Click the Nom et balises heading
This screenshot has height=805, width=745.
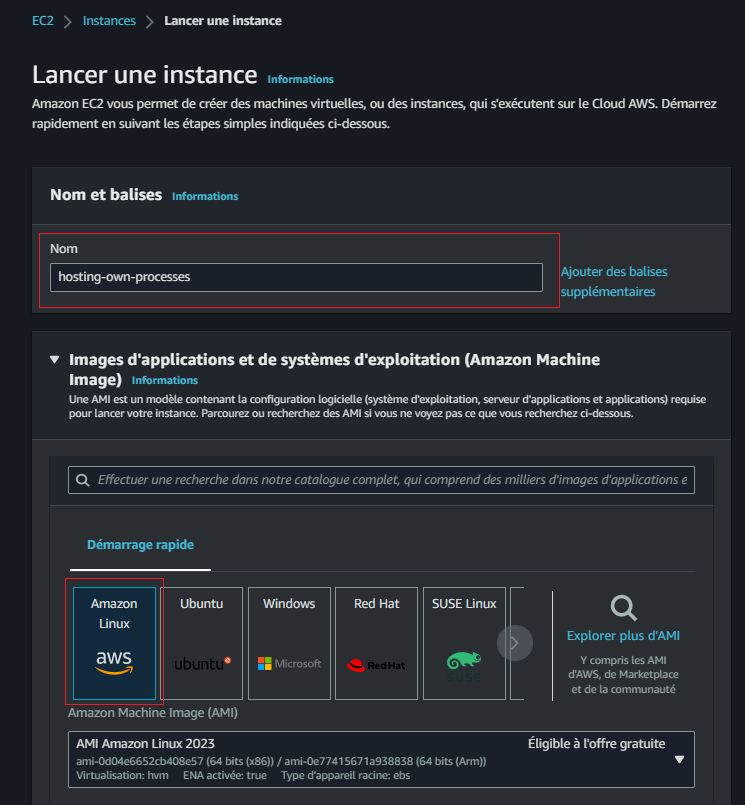click(106, 195)
